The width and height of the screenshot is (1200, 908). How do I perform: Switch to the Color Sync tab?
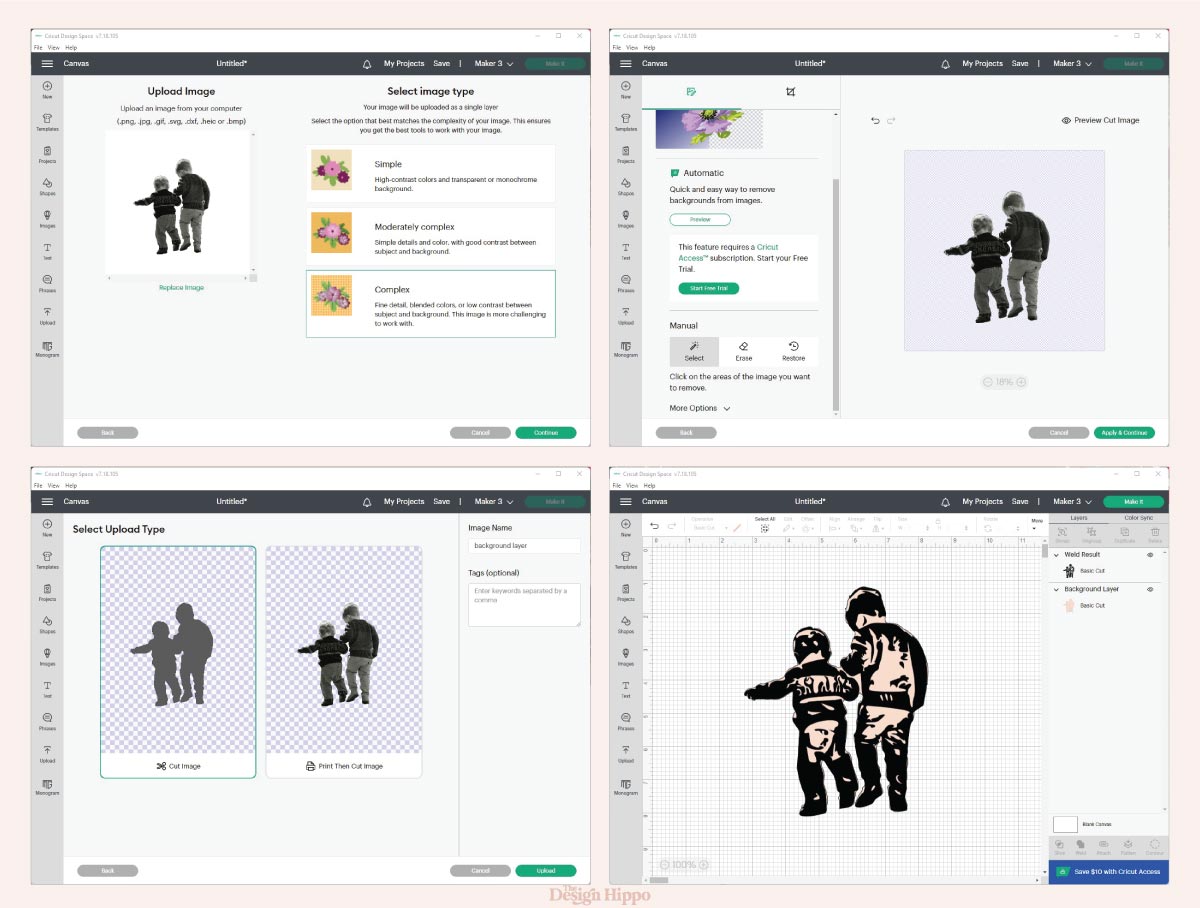[1139, 517]
